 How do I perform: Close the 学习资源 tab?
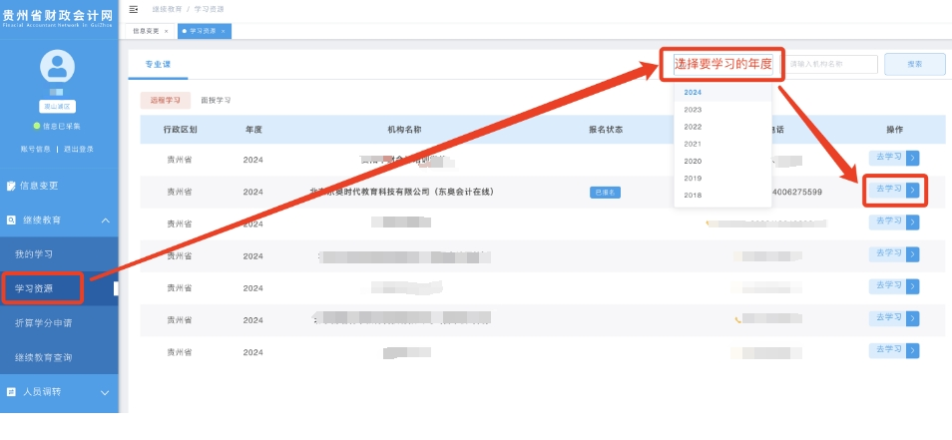click(x=224, y=31)
